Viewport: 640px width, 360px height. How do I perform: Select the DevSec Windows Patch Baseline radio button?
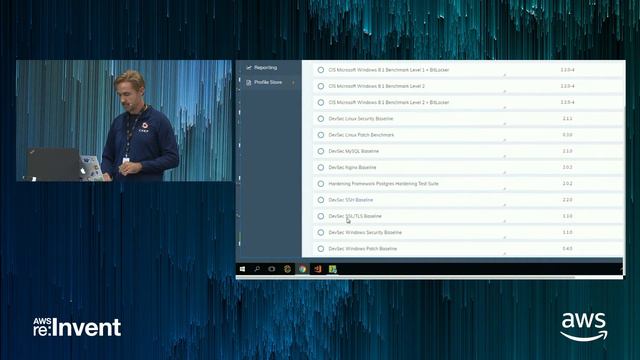[321, 249]
